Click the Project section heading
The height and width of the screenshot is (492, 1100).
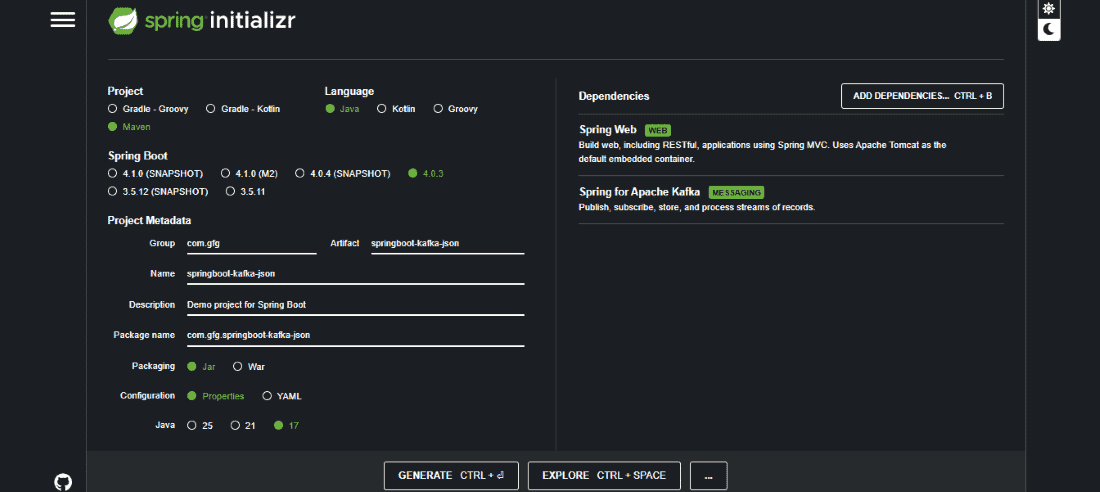click(126, 91)
